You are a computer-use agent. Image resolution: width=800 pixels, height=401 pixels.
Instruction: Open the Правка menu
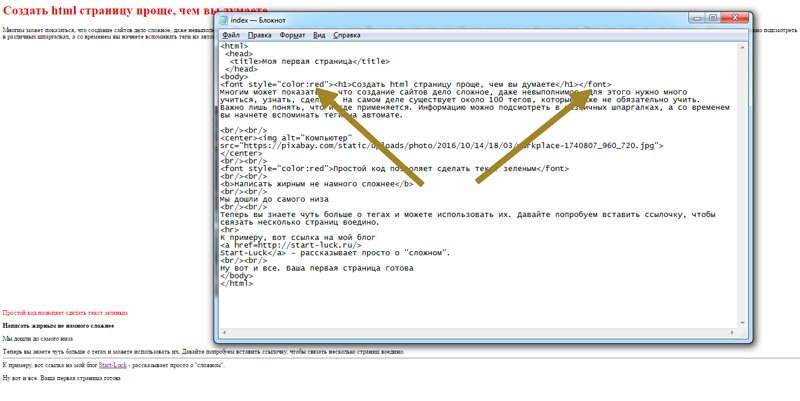(x=259, y=35)
